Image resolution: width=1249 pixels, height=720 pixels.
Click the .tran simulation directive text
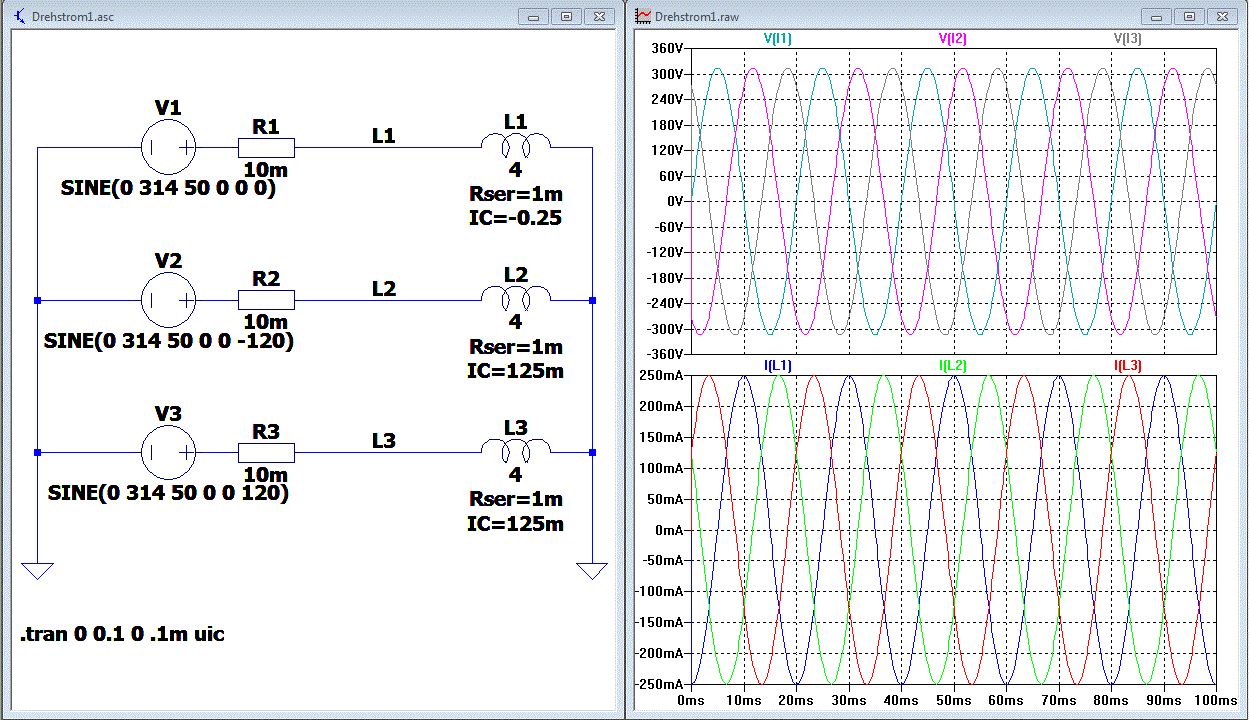click(122, 634)
